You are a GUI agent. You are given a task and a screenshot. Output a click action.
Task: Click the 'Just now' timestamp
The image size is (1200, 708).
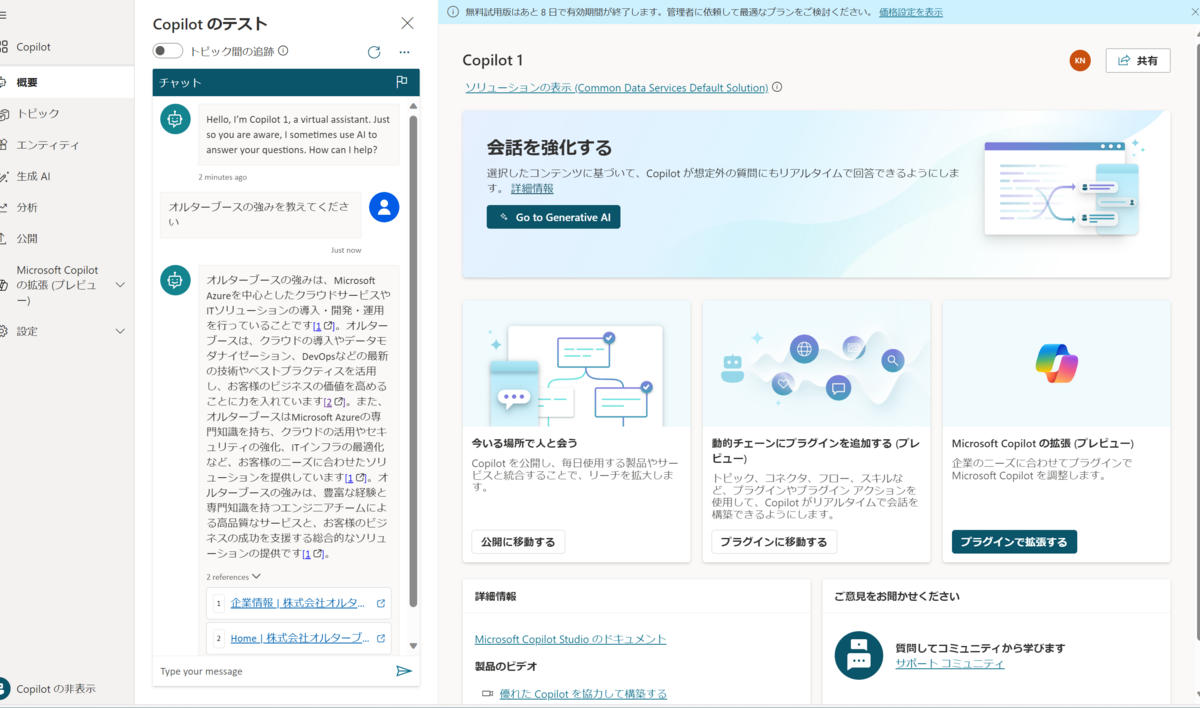[x=346, y=250]
